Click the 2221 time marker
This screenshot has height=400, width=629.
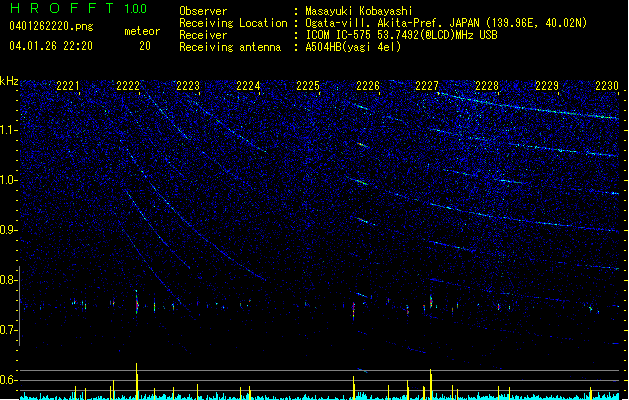click(68, 86)
